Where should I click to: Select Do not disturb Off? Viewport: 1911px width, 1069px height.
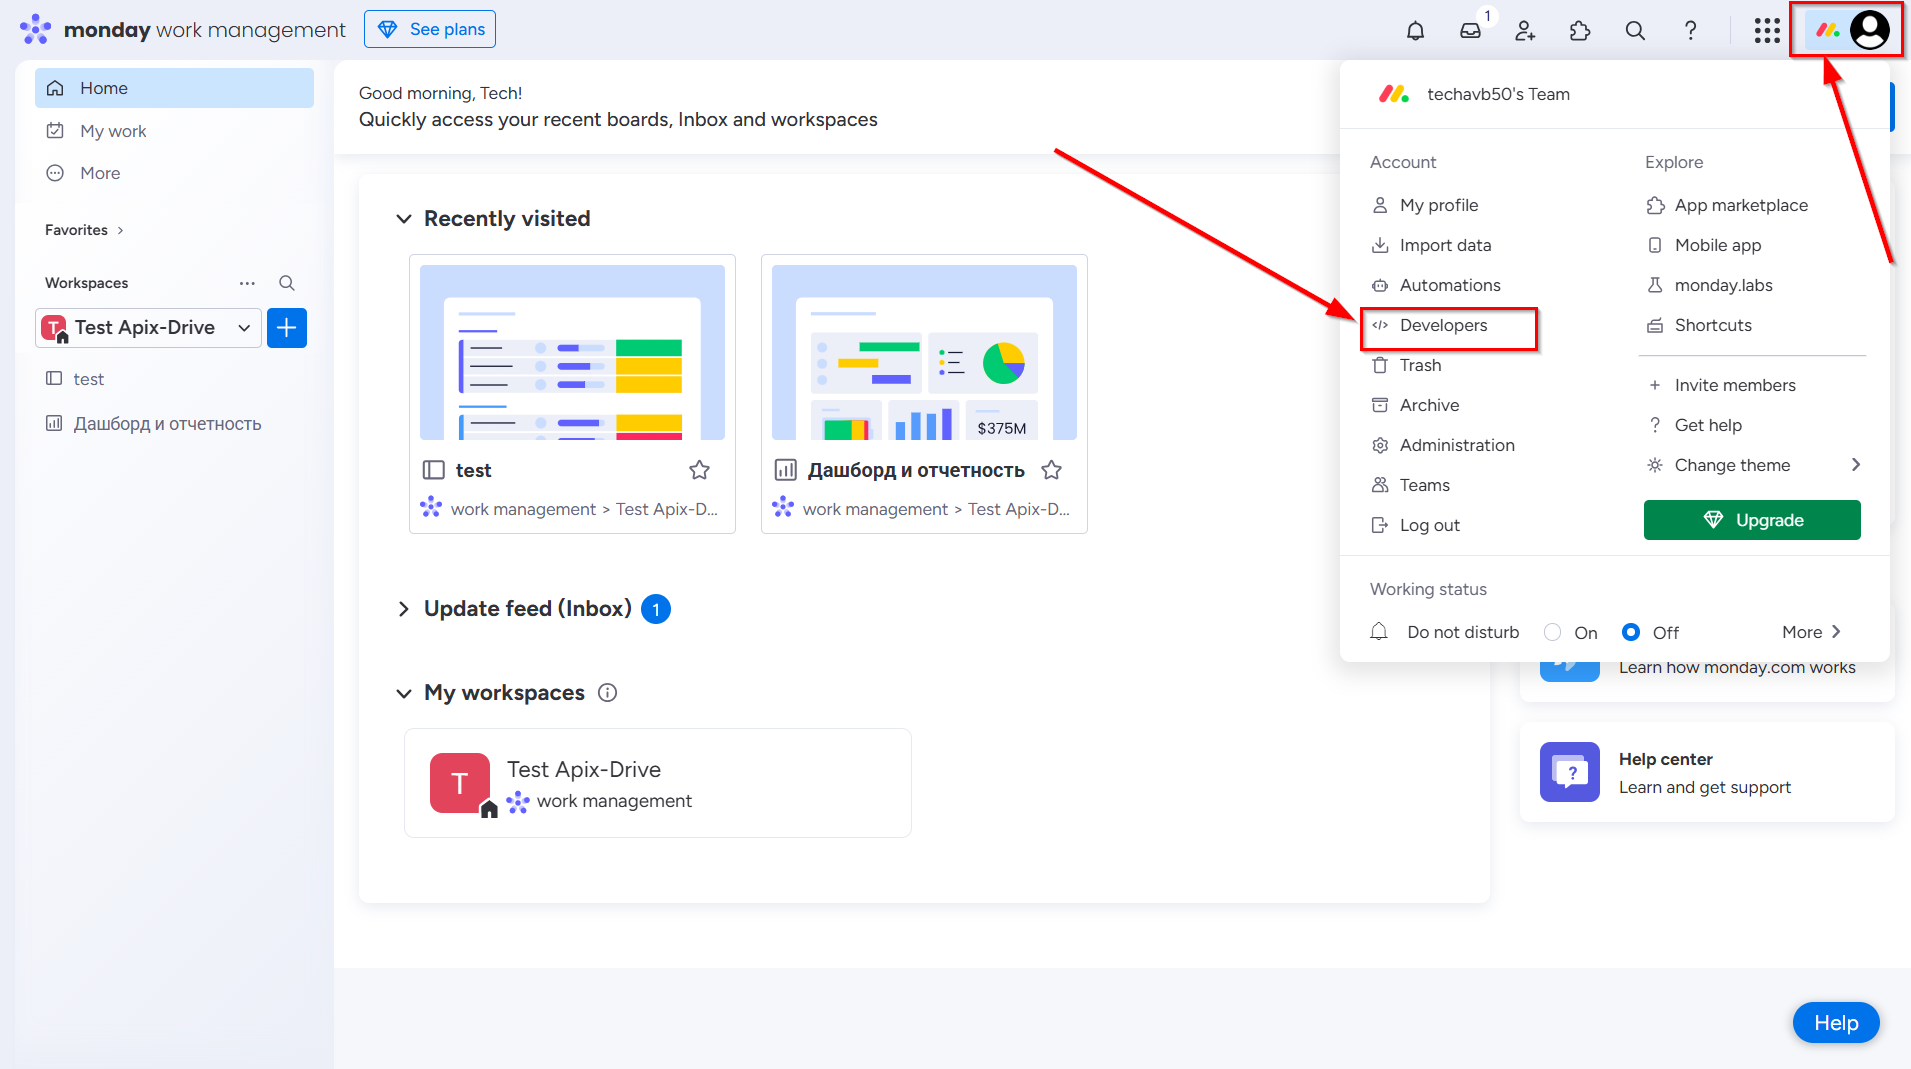(1631, 632)
